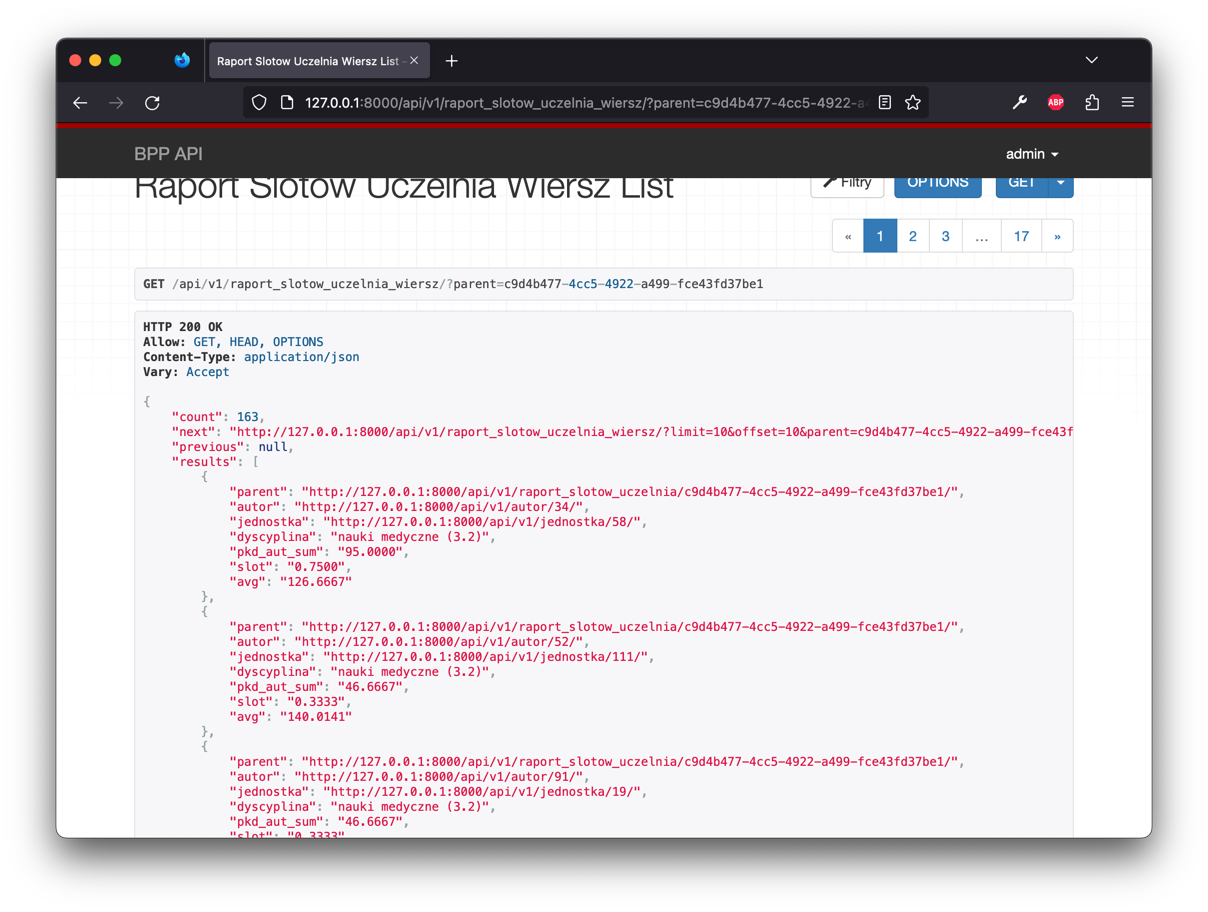
Task: Open a new browser tab
Action: [x=451, y=61]
